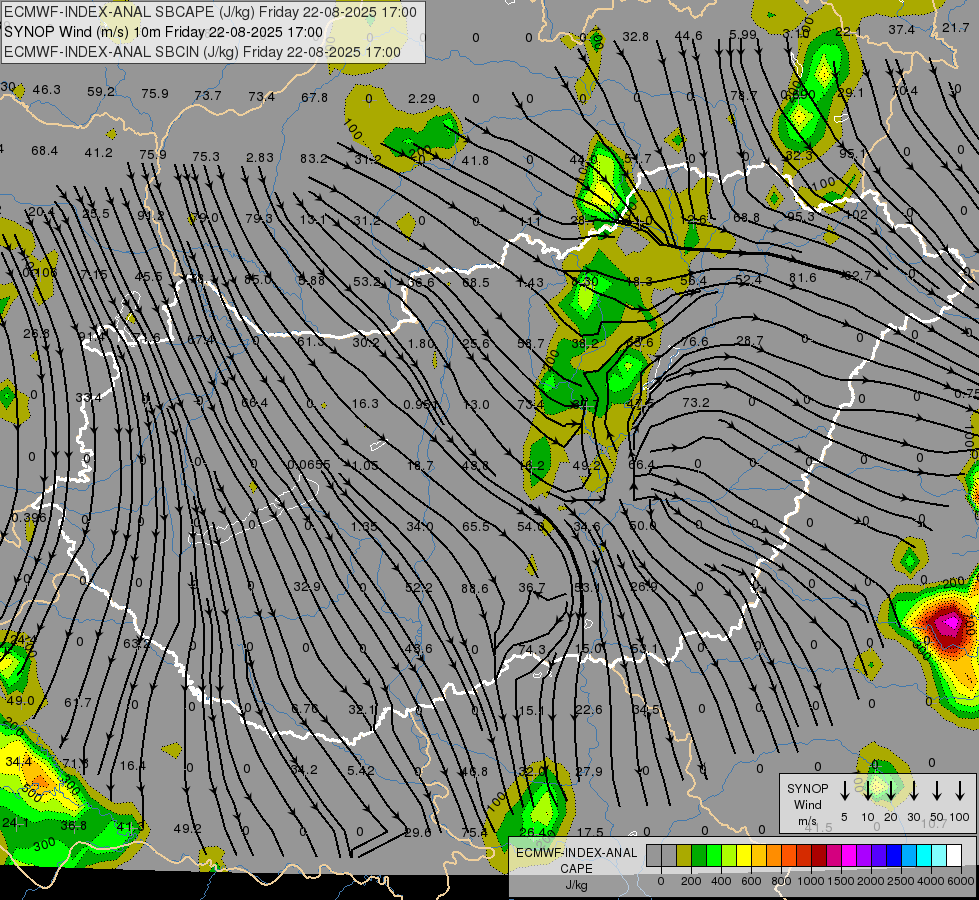Click the 1500 tick label on CAPE scale
The width and height of the screenshot is (979, 900).
click(840, 881)
